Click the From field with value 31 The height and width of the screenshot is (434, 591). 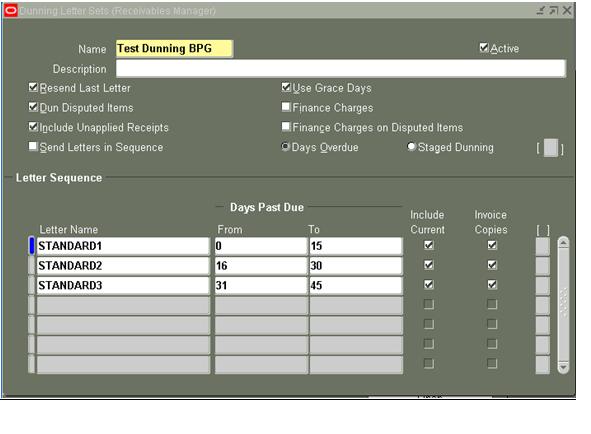(x=261, y=285)
